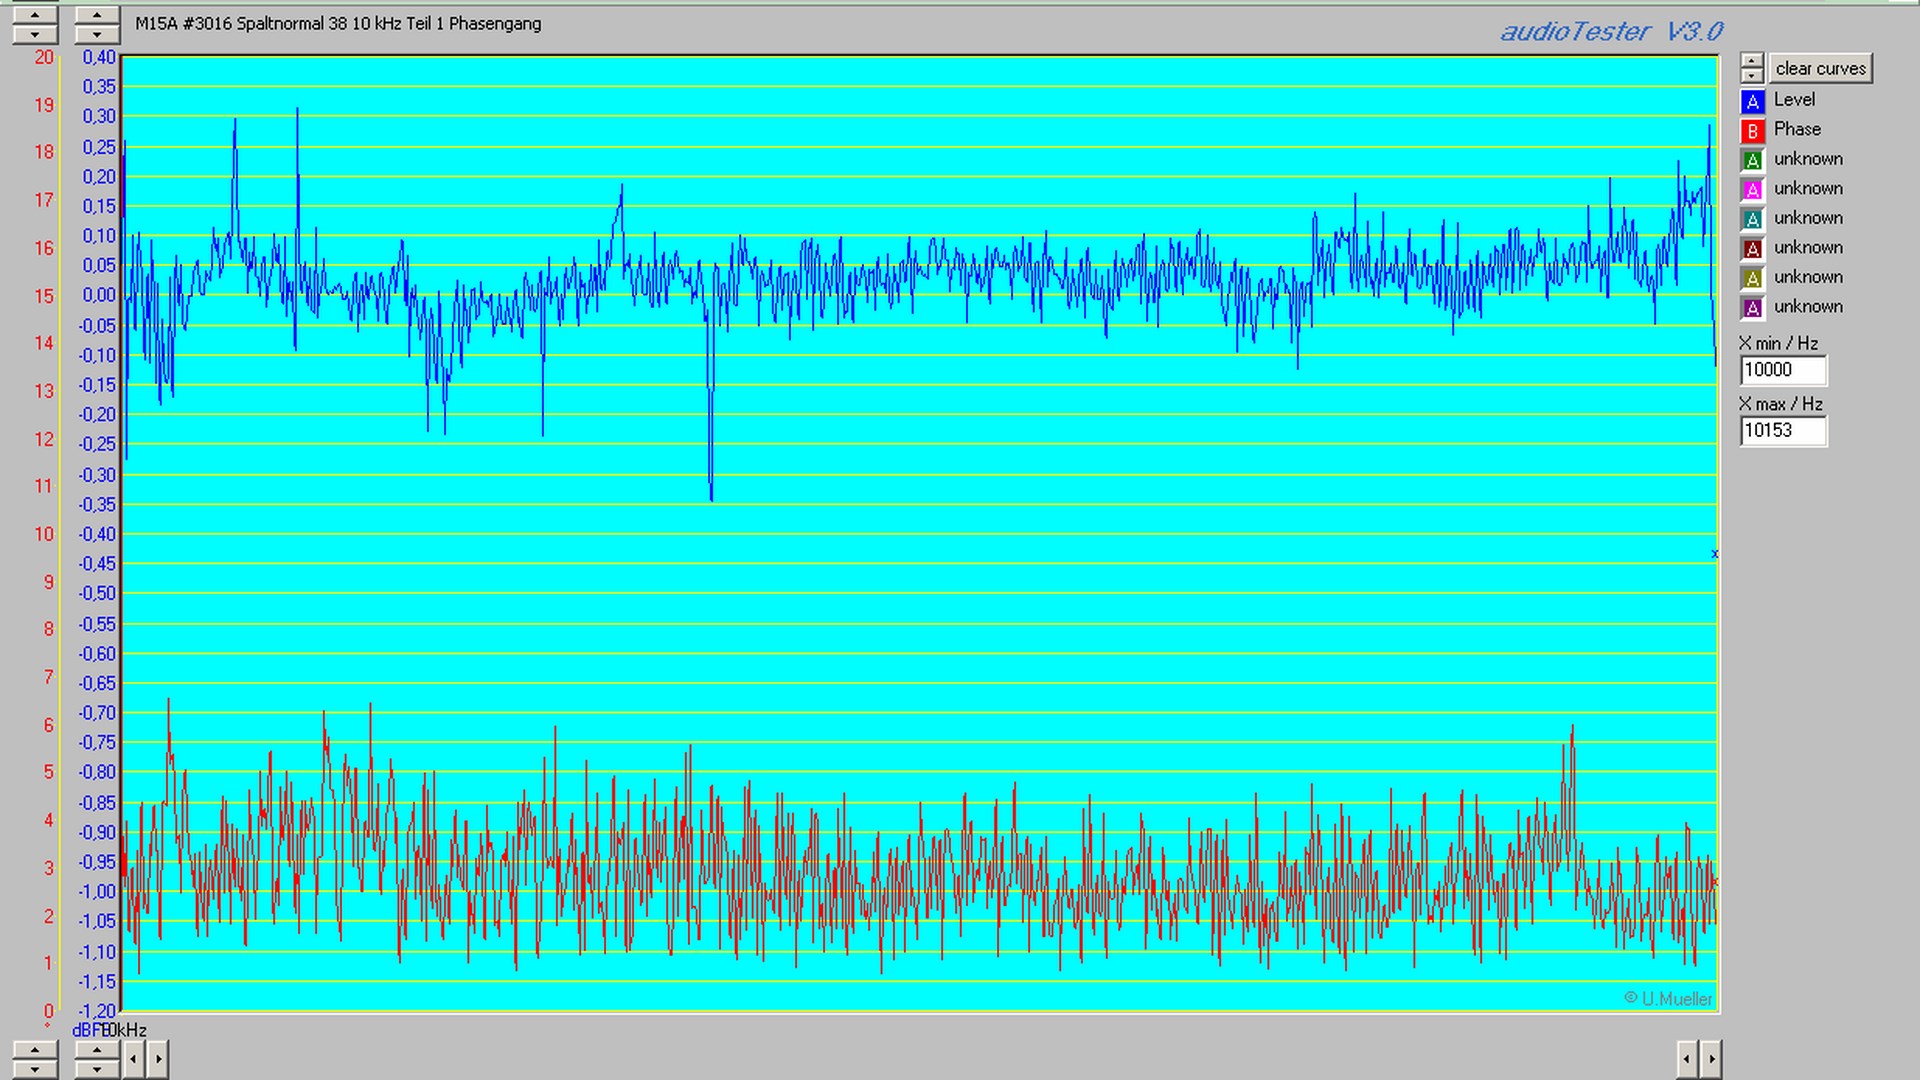Click top-left up arrow above red axis
Image resolution: width=1920 pixels, height=1080 pixels.
click(35, 16)
